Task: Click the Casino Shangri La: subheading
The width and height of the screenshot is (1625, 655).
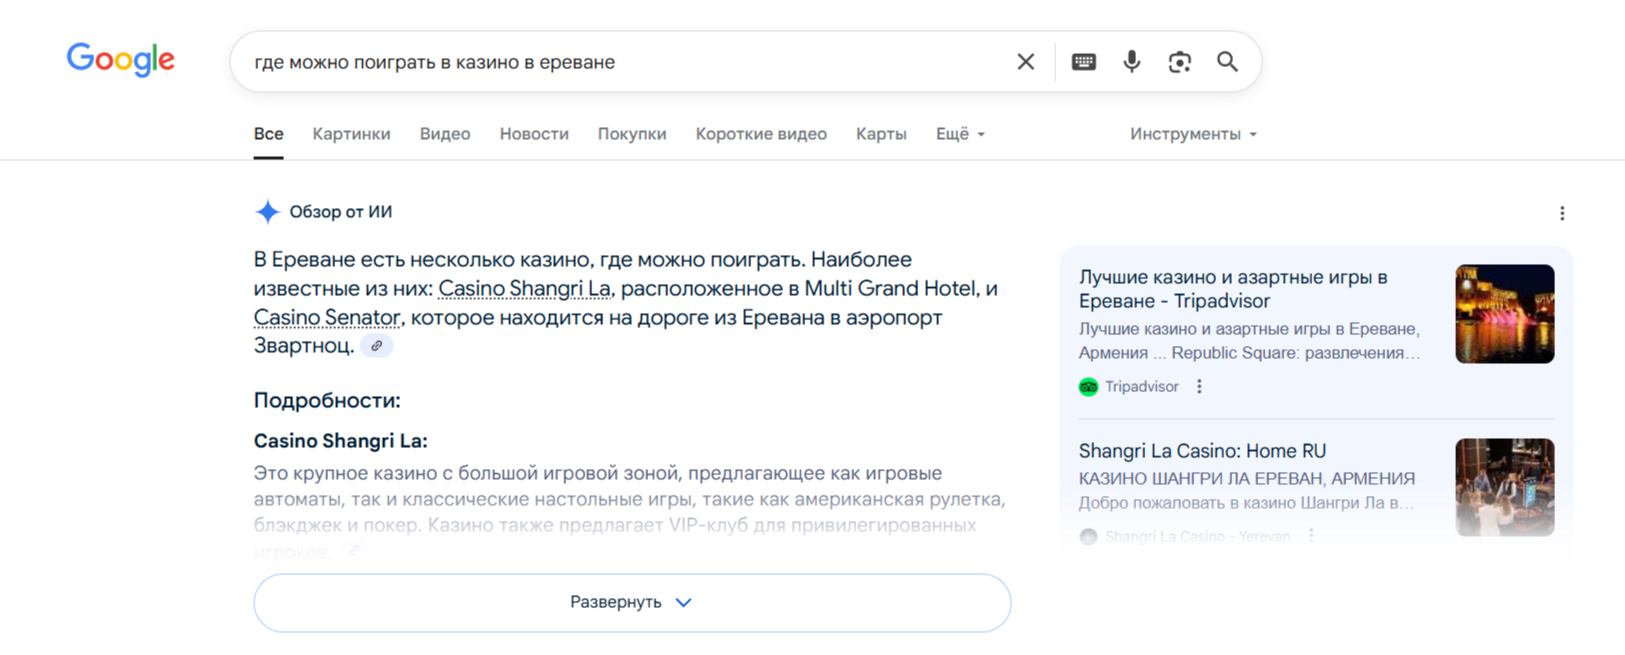Action: tap(340, 441)
